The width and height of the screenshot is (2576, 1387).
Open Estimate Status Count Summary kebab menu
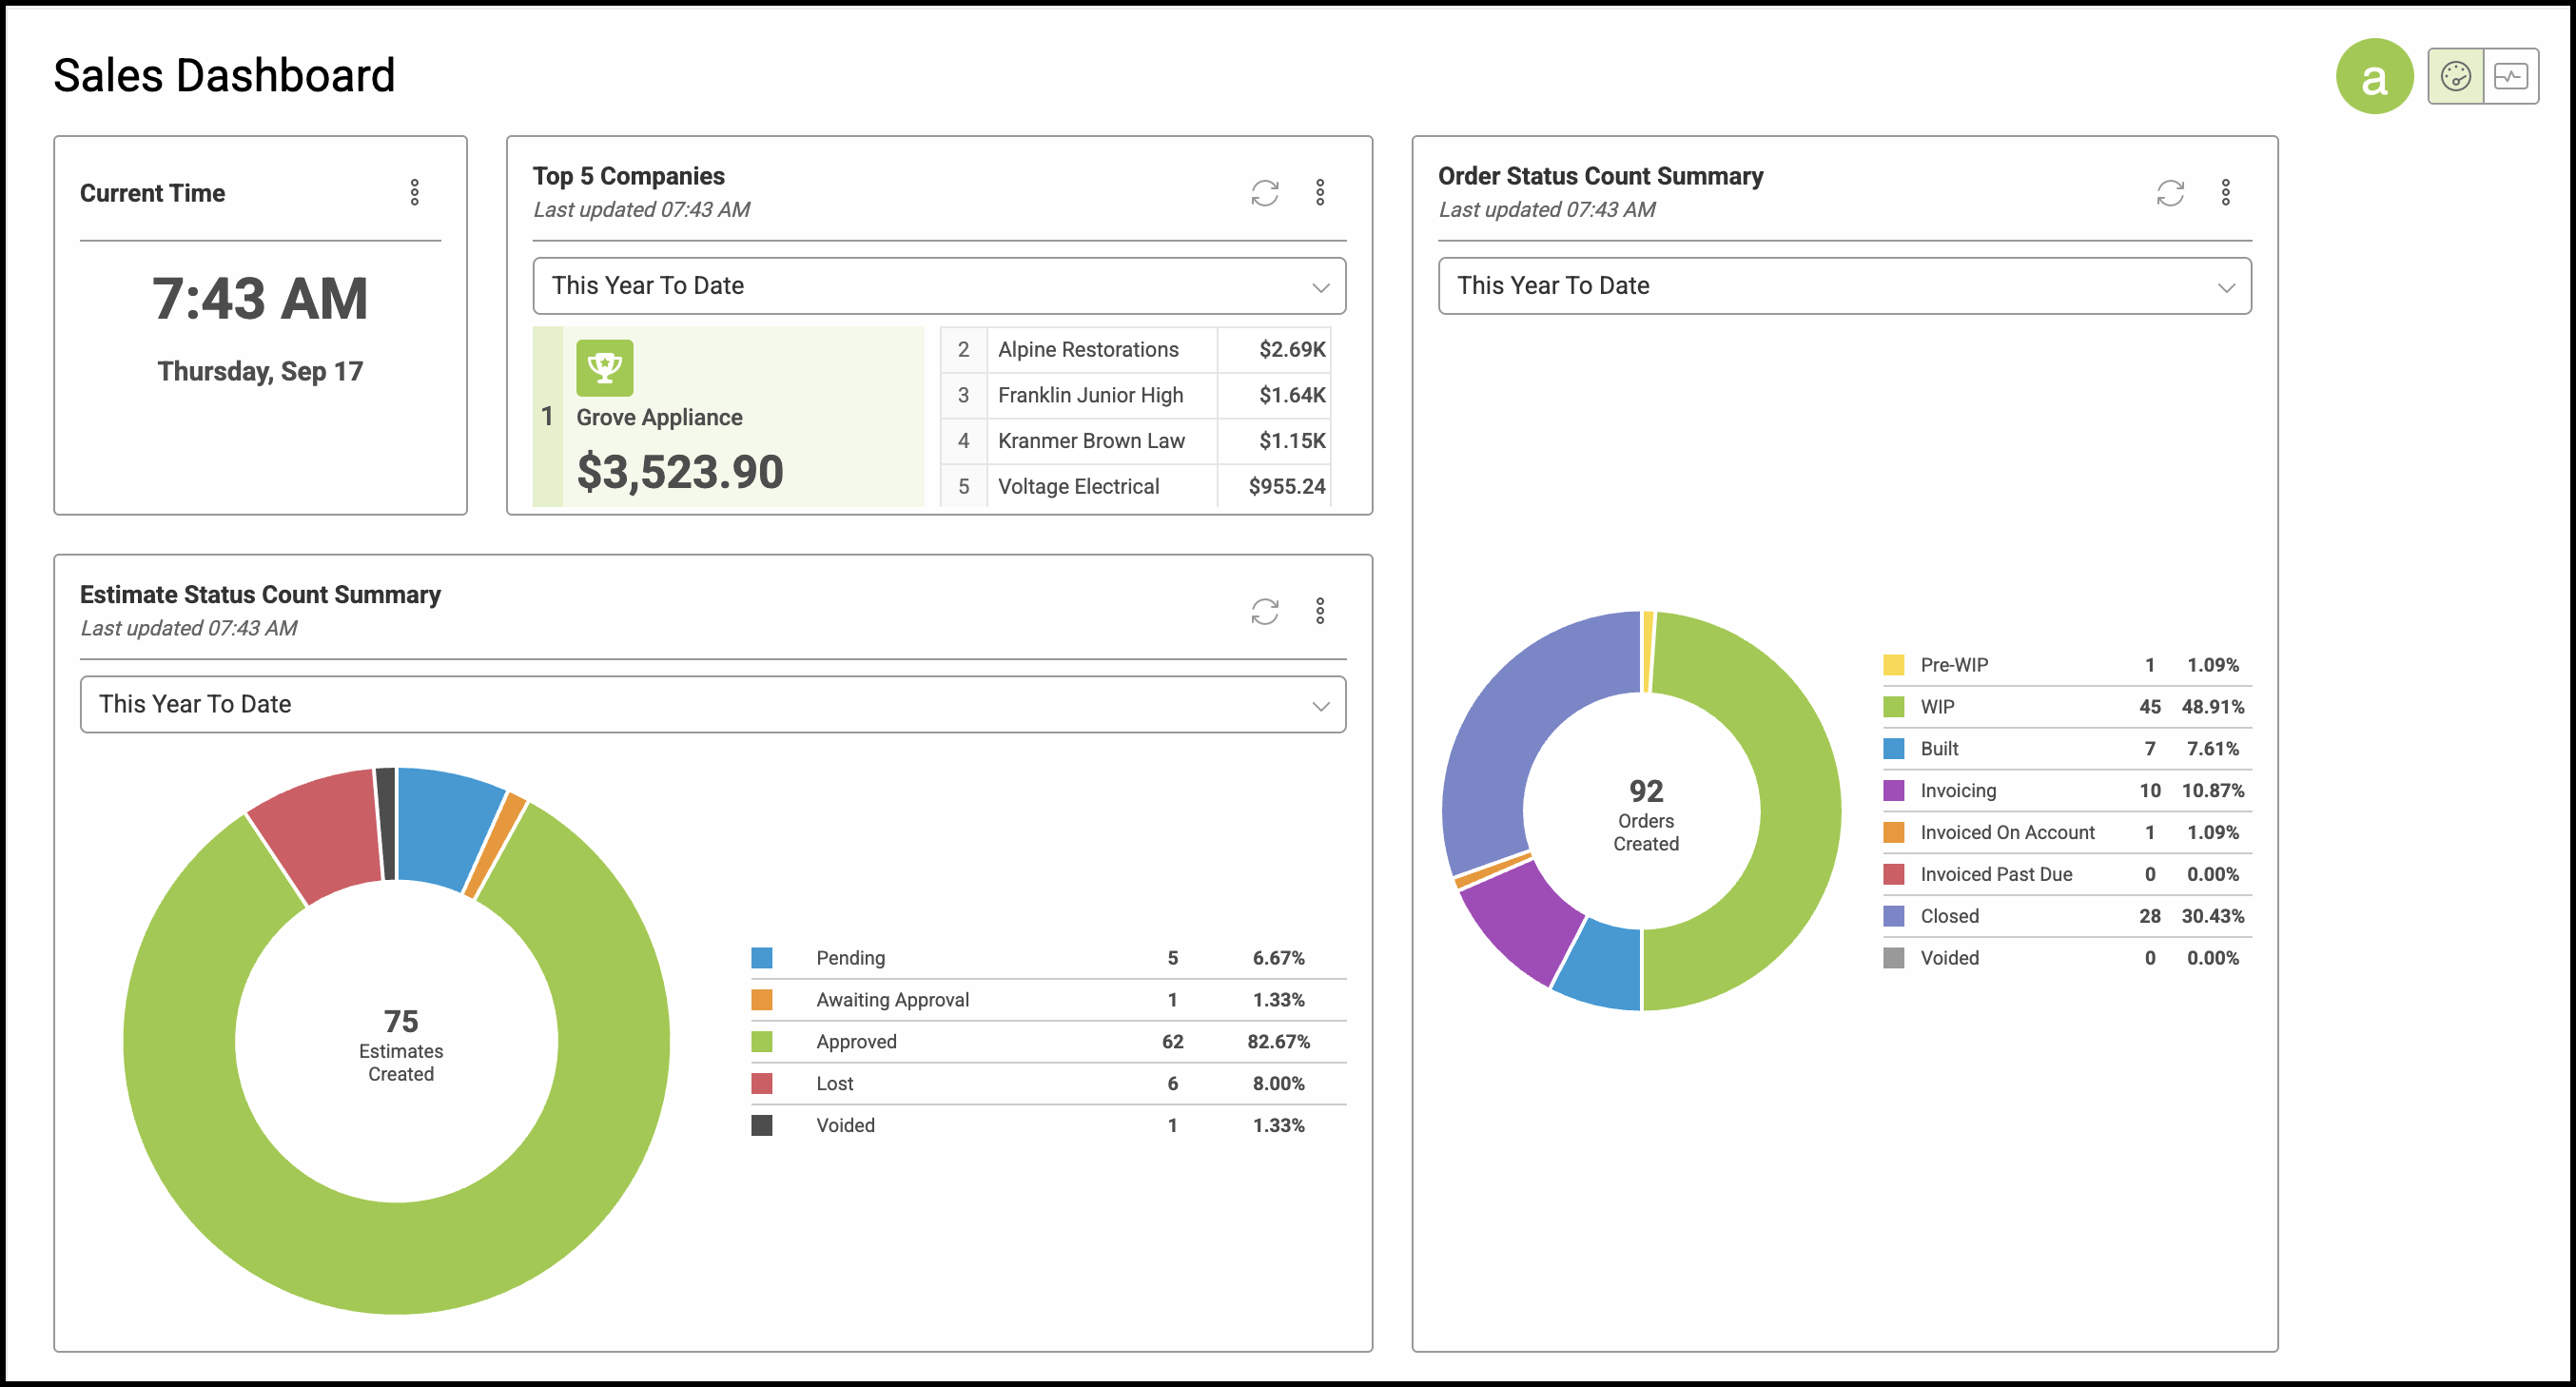[1320, 611]
